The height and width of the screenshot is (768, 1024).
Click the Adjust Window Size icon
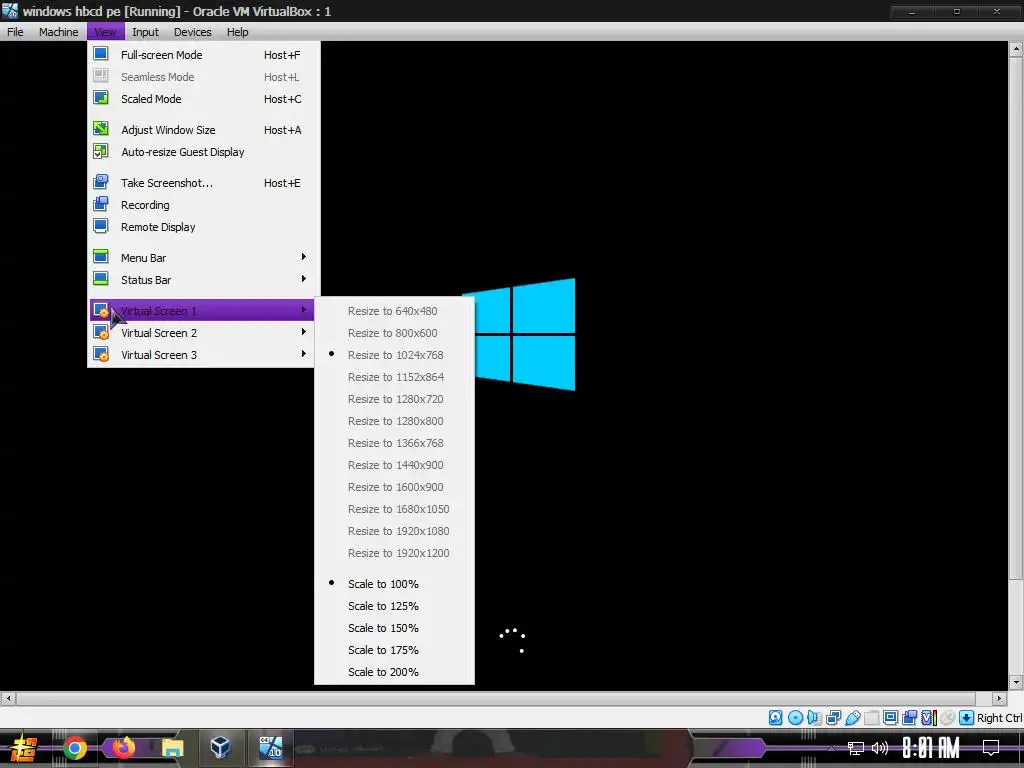click(101, 129)
